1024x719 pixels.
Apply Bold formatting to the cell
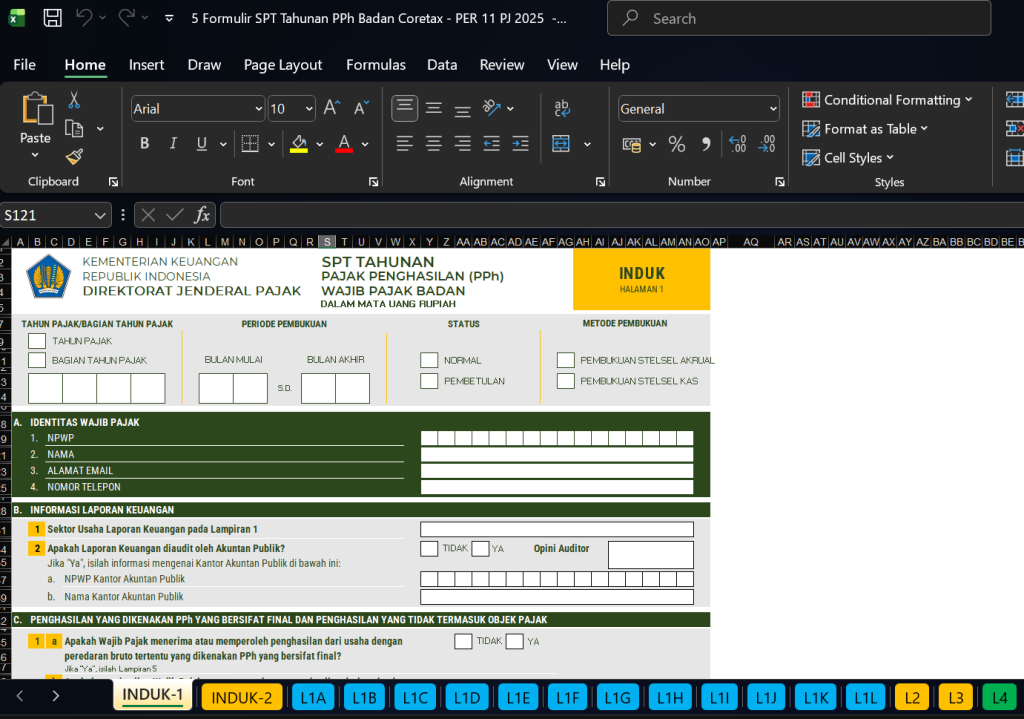coord(144,143)
